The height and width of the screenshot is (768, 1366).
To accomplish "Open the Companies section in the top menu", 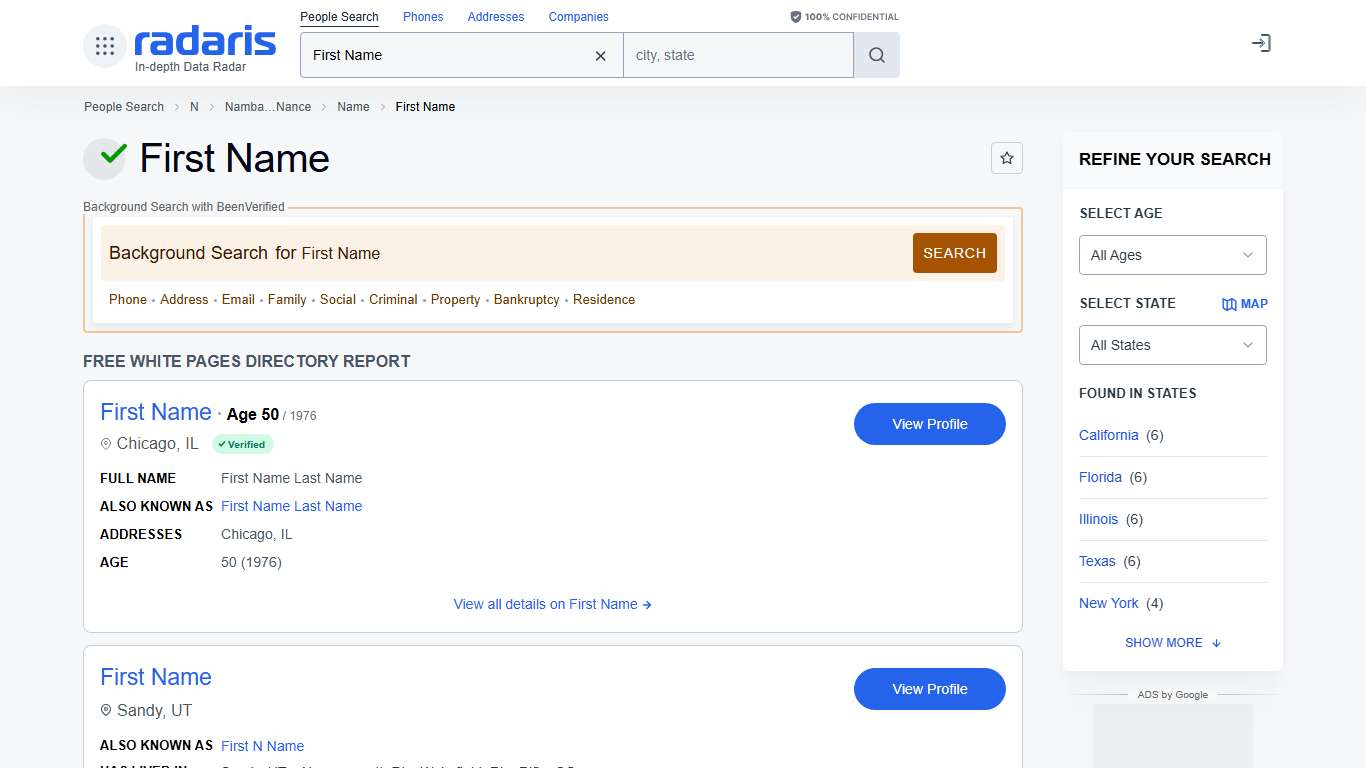I will [578, 16].
